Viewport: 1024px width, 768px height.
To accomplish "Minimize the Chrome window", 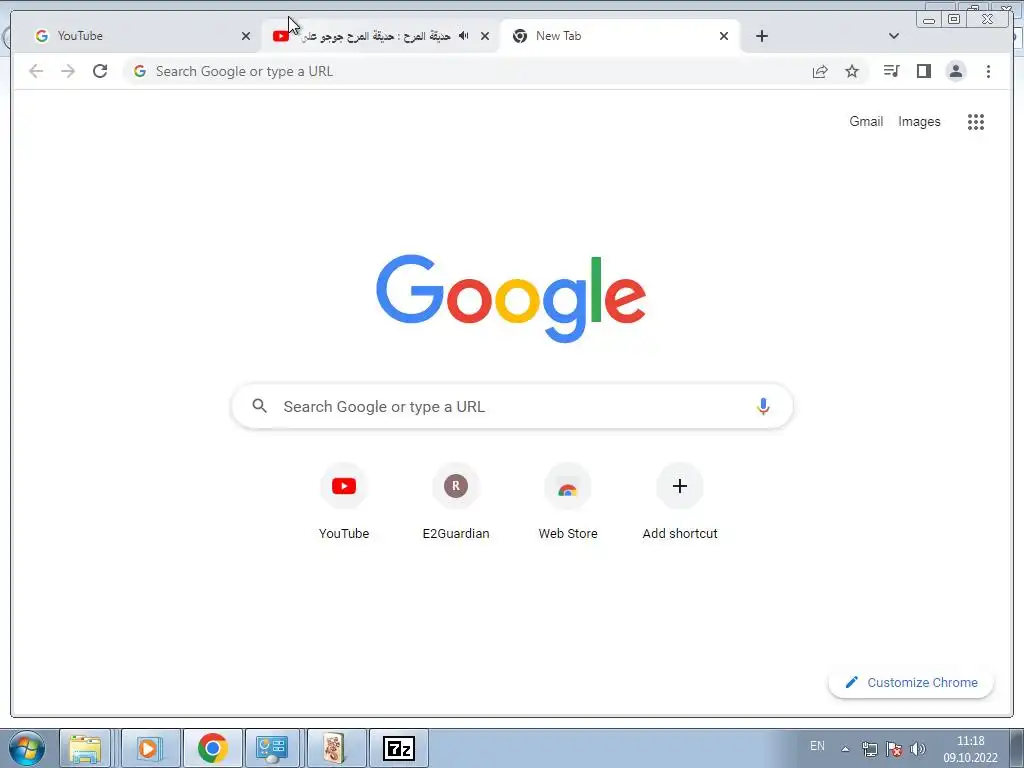I will [929, 20].
